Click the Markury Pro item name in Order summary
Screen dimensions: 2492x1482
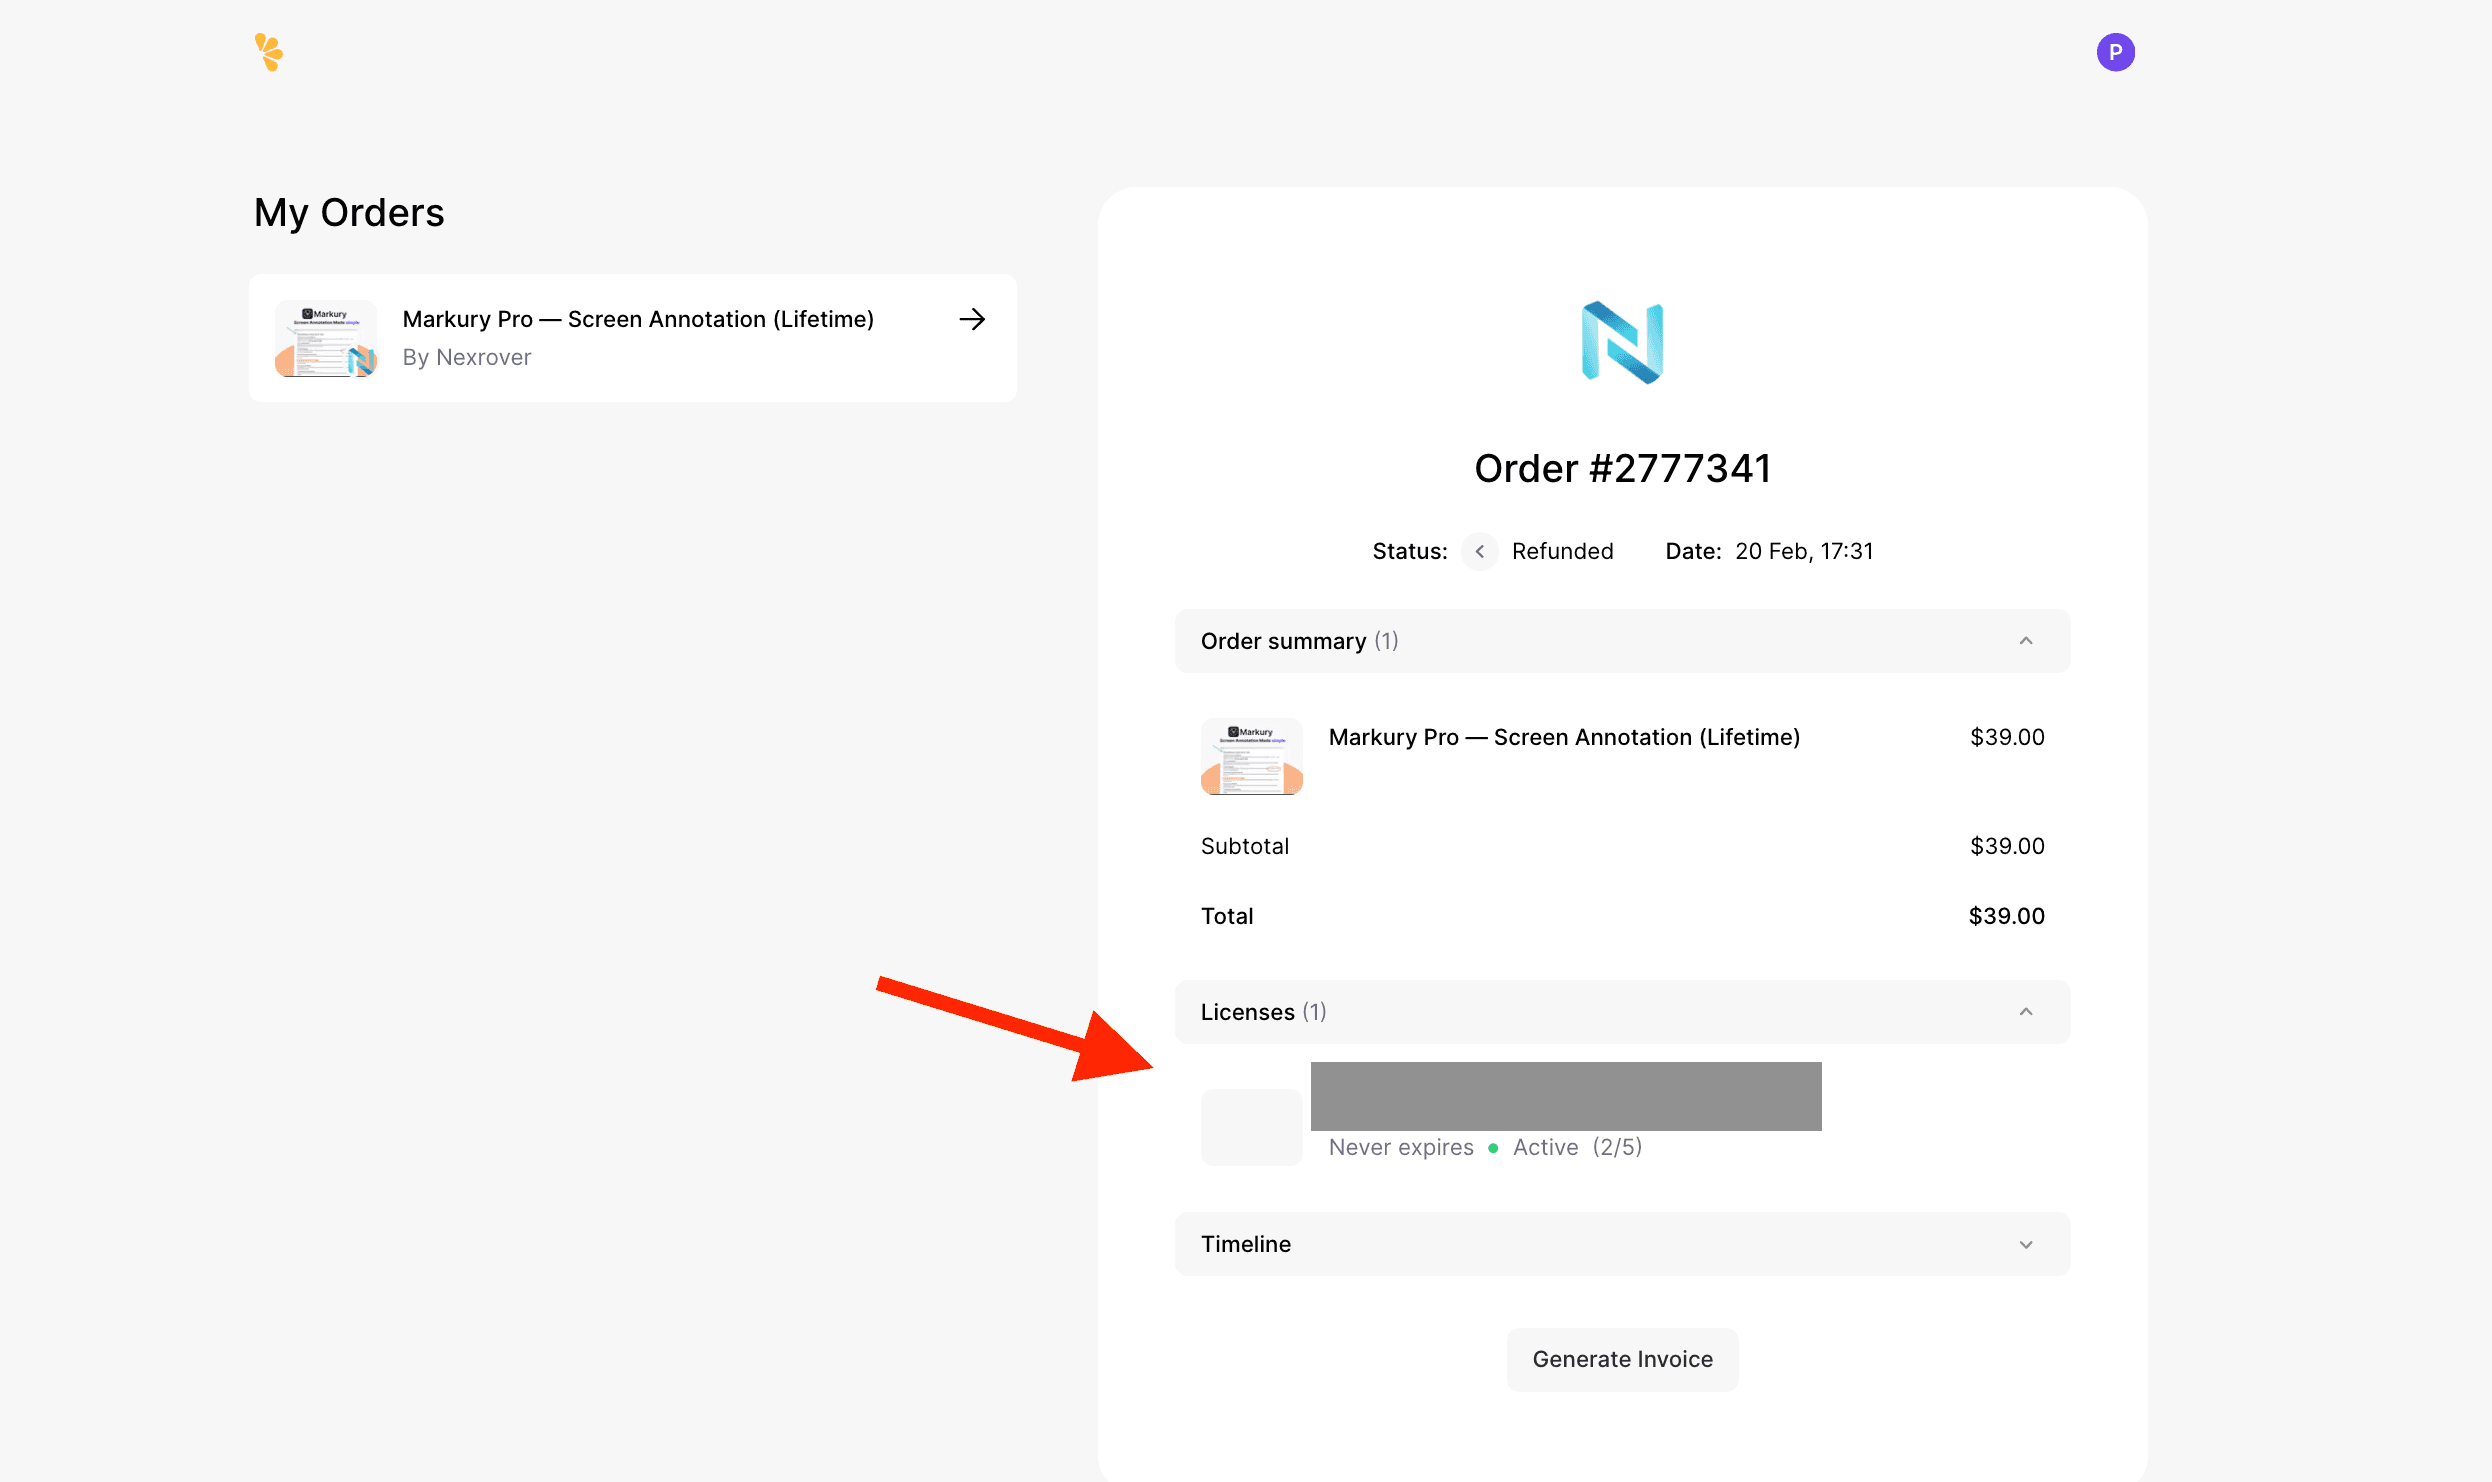(x=1564, y=737)
